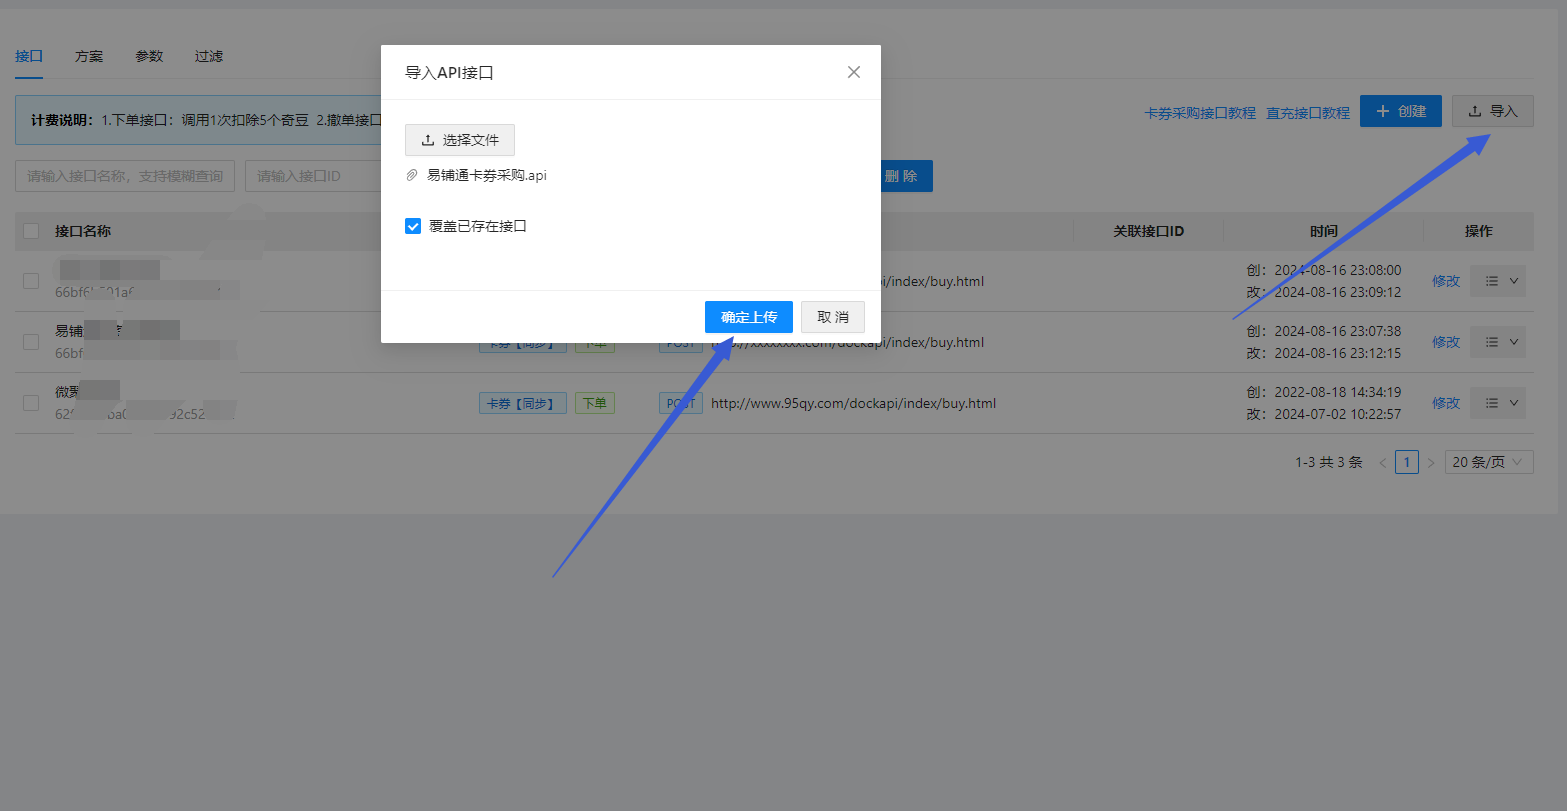This screenshot has width=1567, height=811.
Task: Check the row created 2024-08-16 23:07:38
Action: click(31, 342)
